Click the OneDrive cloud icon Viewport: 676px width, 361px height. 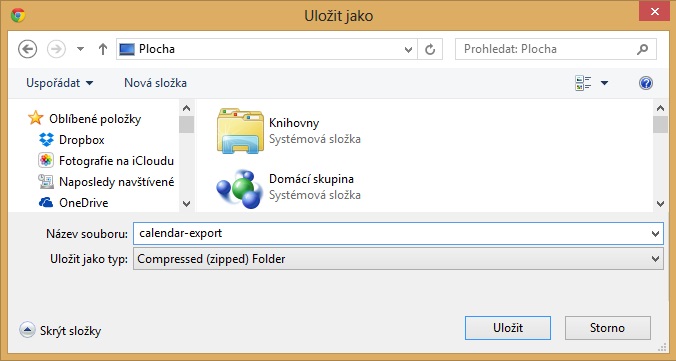point(46,202)
